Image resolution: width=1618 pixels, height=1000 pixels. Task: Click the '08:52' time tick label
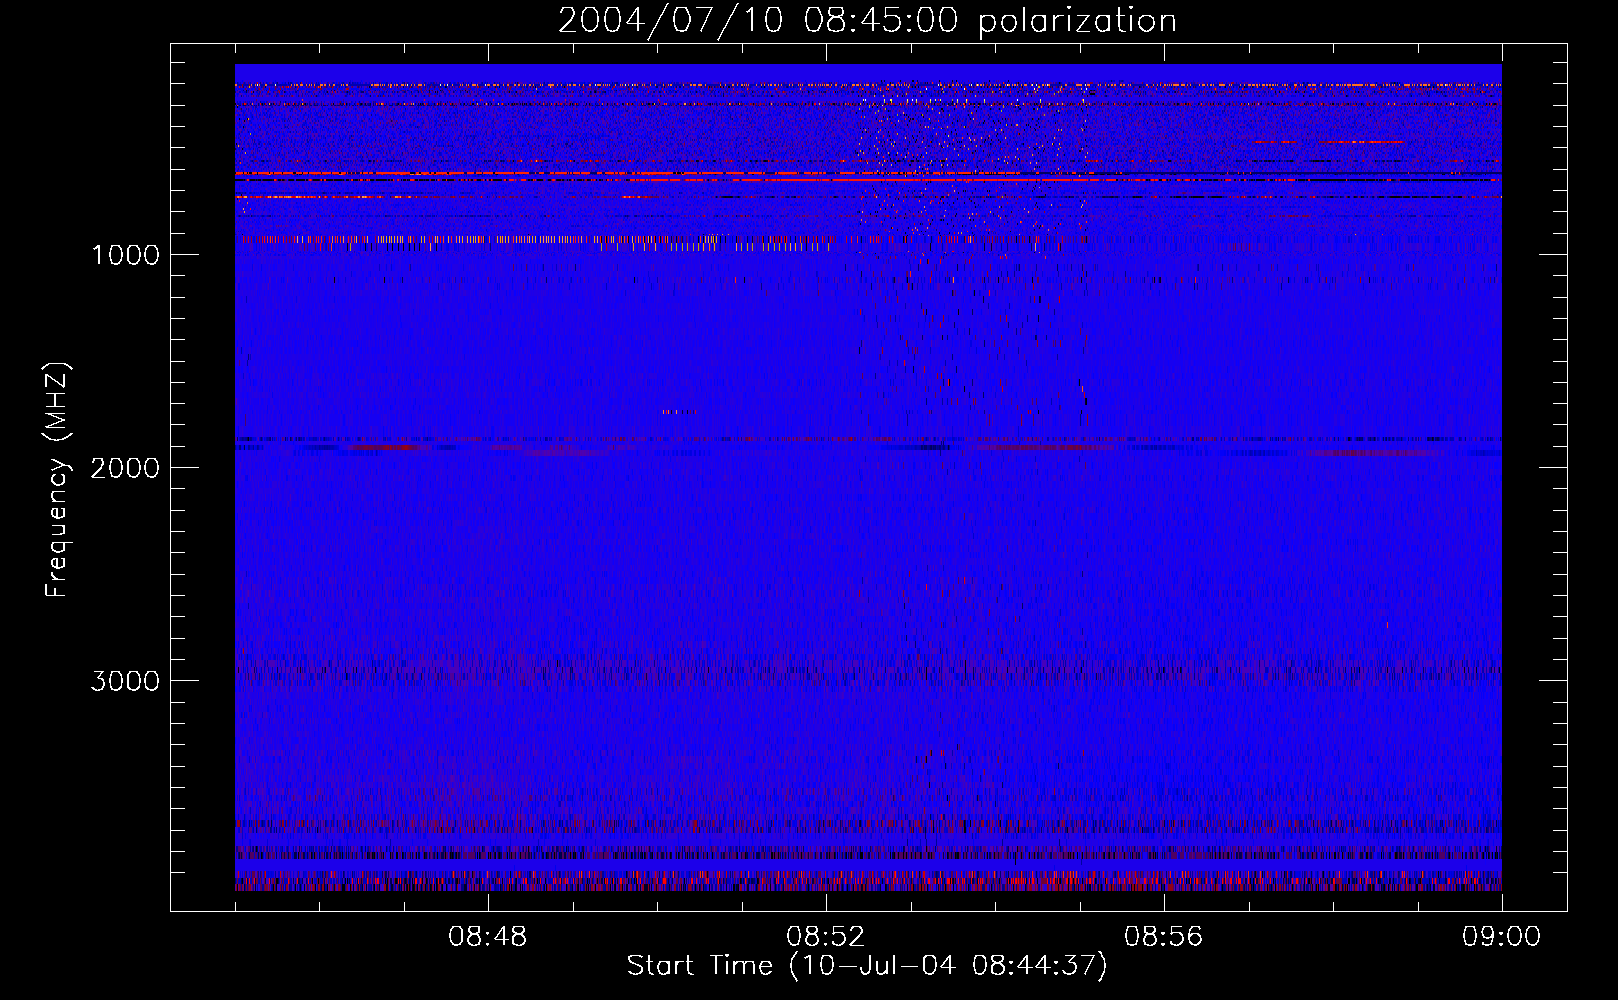click(x=826, y=937)
